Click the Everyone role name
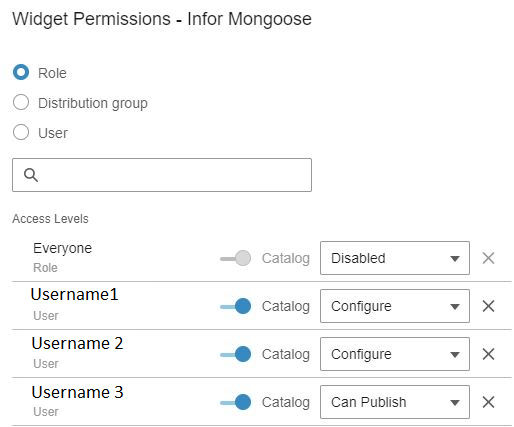Screen dimensions: 514x427 pos(62,248)
